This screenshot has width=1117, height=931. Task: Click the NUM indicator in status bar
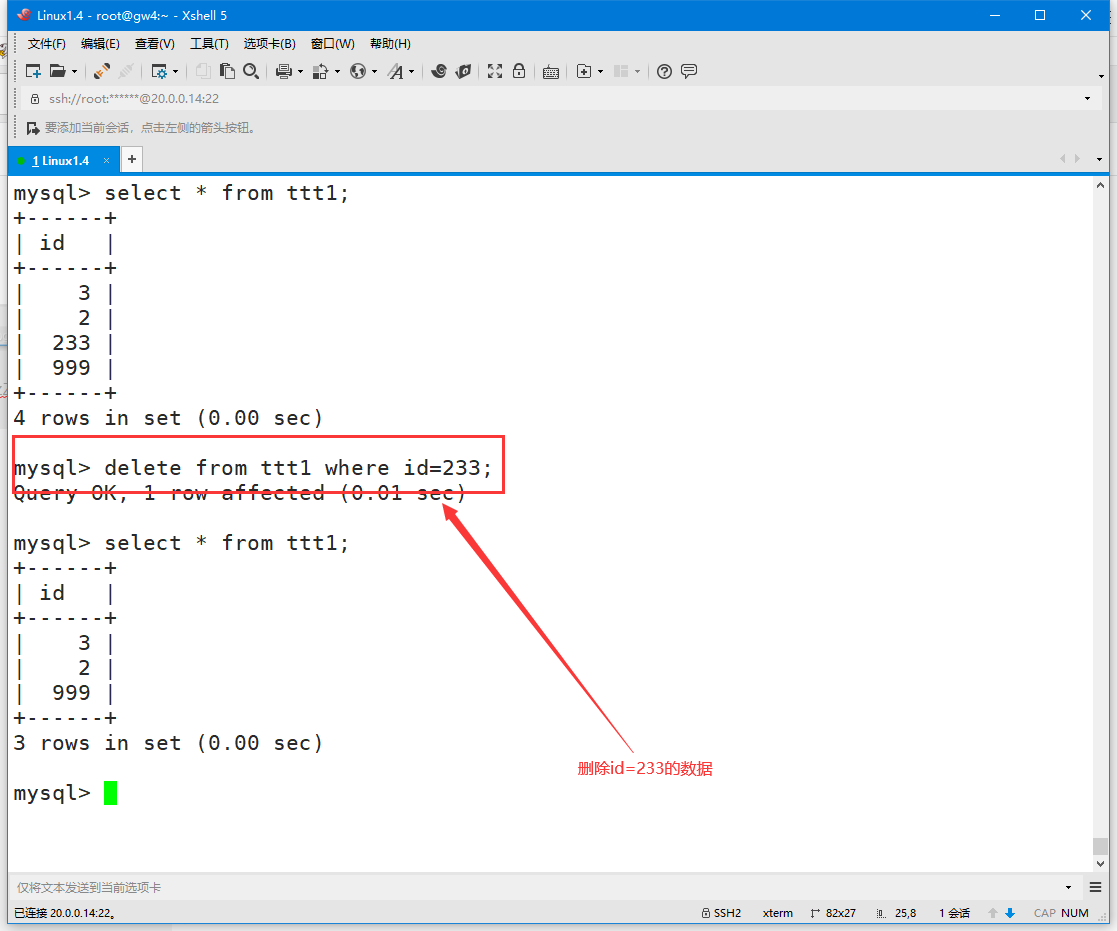coord(1074,913)
